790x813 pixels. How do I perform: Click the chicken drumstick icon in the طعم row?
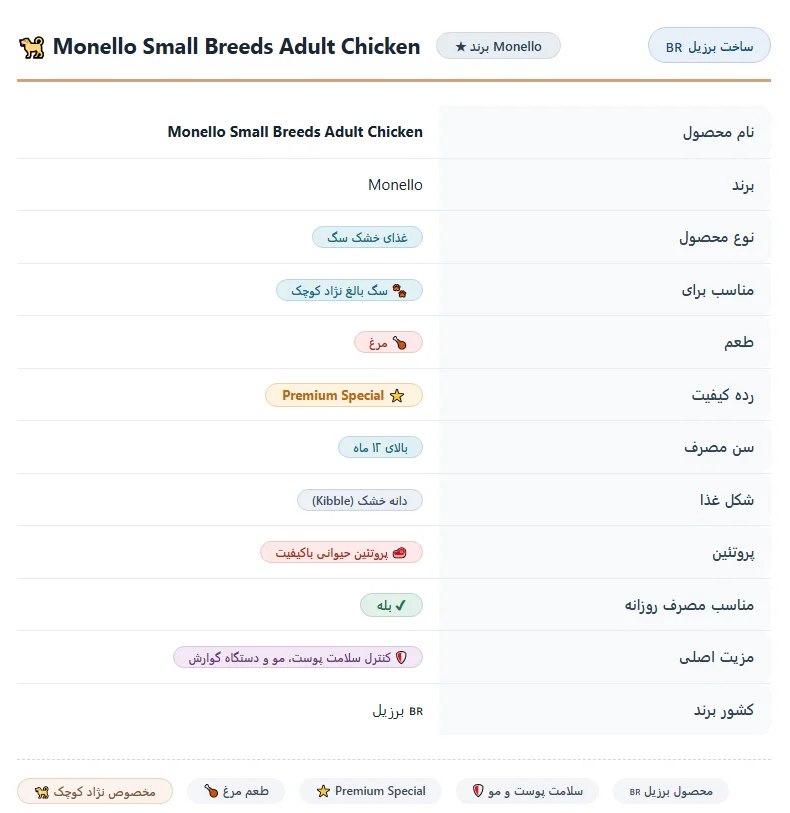point(399,343)
